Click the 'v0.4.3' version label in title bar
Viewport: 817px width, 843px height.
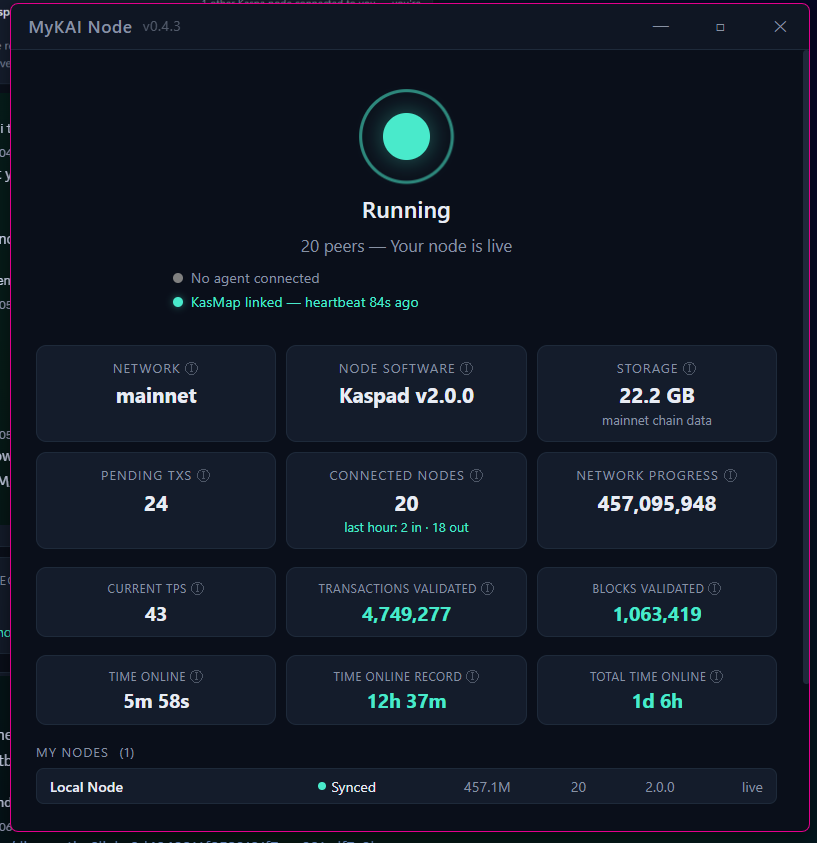[x=161, y=26]
